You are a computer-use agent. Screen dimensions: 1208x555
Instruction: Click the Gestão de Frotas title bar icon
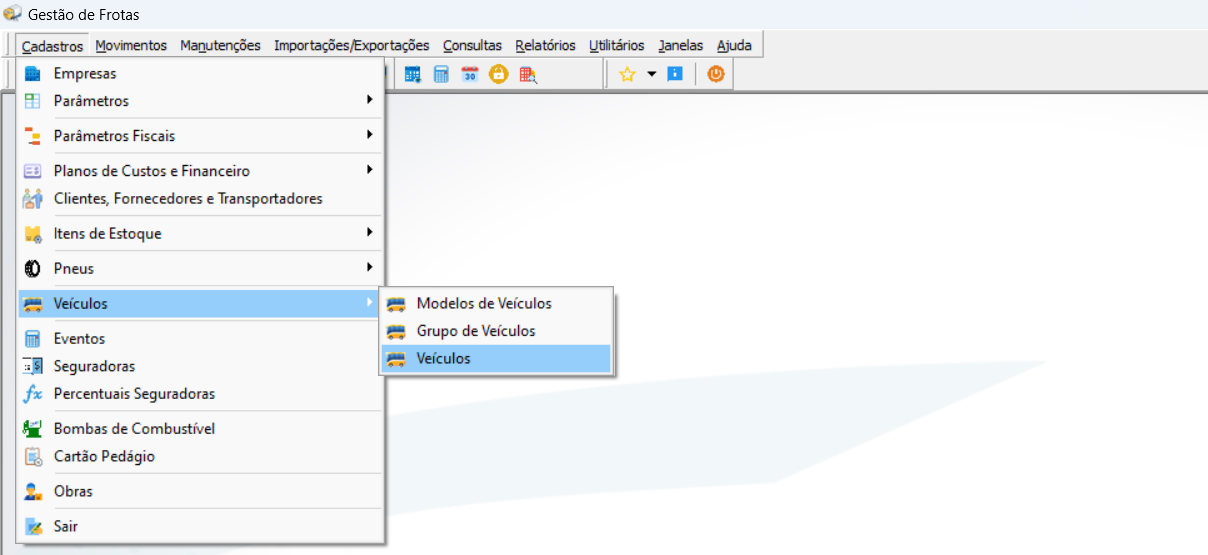12,15
